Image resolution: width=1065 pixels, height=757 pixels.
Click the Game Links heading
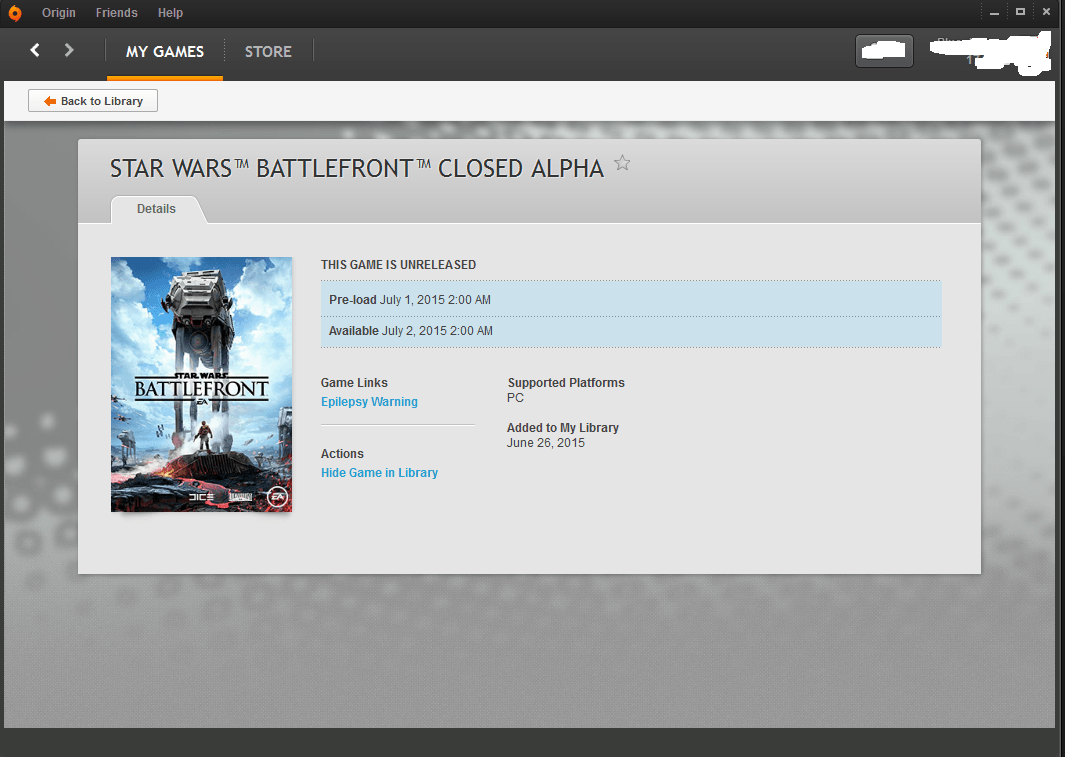pyautogui.click(x=355, y=383)
